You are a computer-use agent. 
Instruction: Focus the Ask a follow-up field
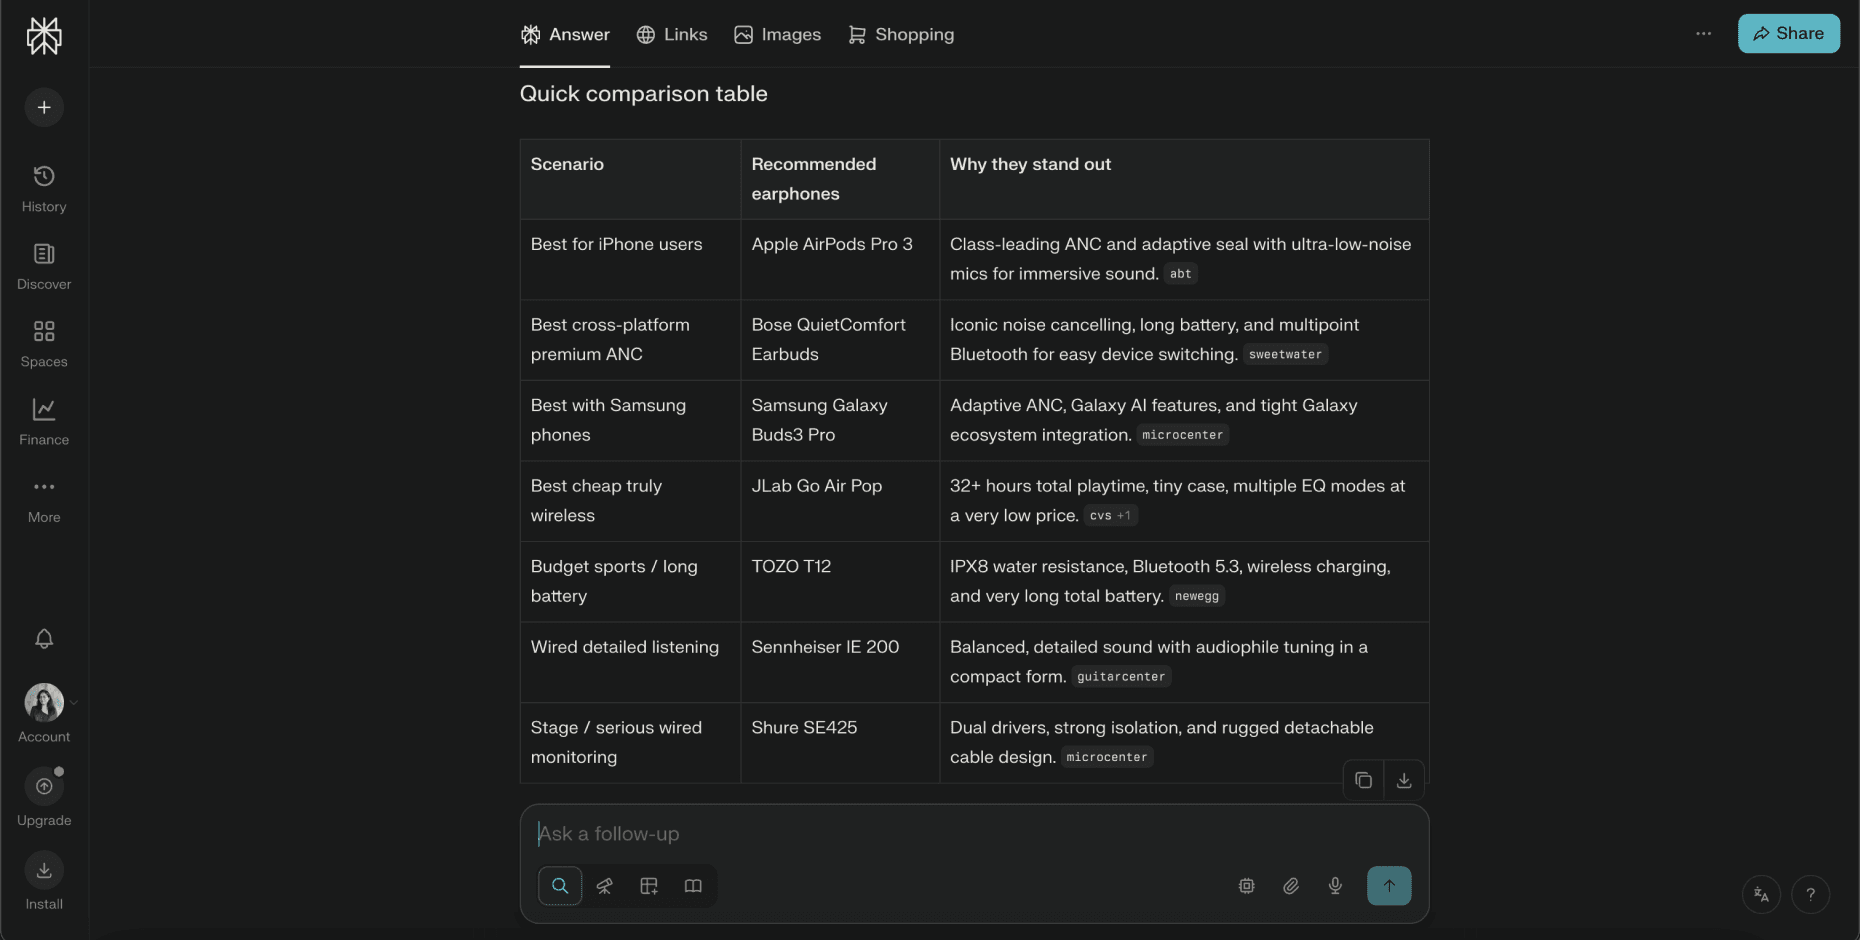[974, 834]
